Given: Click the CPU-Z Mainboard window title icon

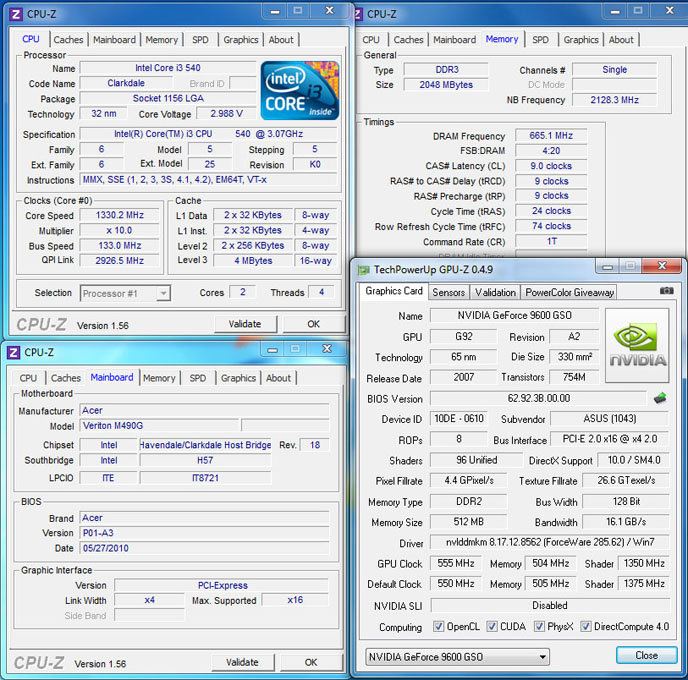Looking at the screenshot, I should 13,352.
